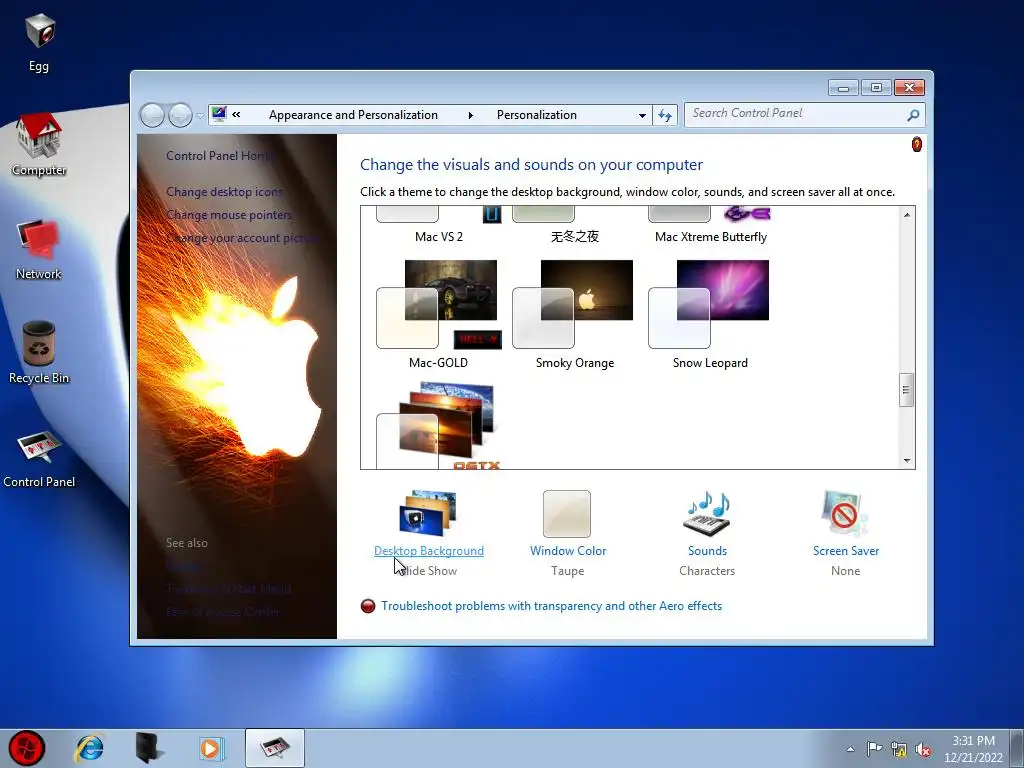Screen dimensions: 1024x768
Task: Select the Control Panel taskbar button
Action: coord(275,748)
